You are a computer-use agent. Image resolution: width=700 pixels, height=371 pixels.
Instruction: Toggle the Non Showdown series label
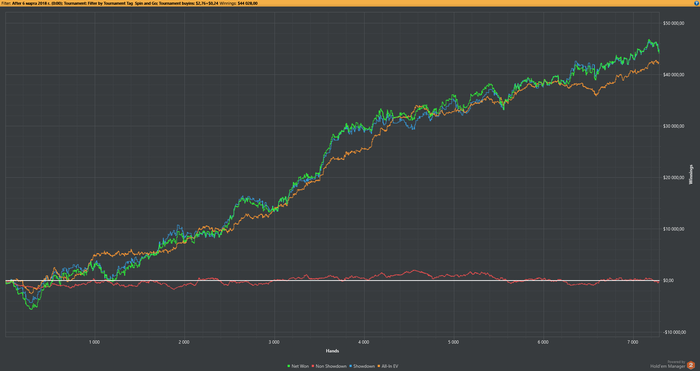point(331,366)
